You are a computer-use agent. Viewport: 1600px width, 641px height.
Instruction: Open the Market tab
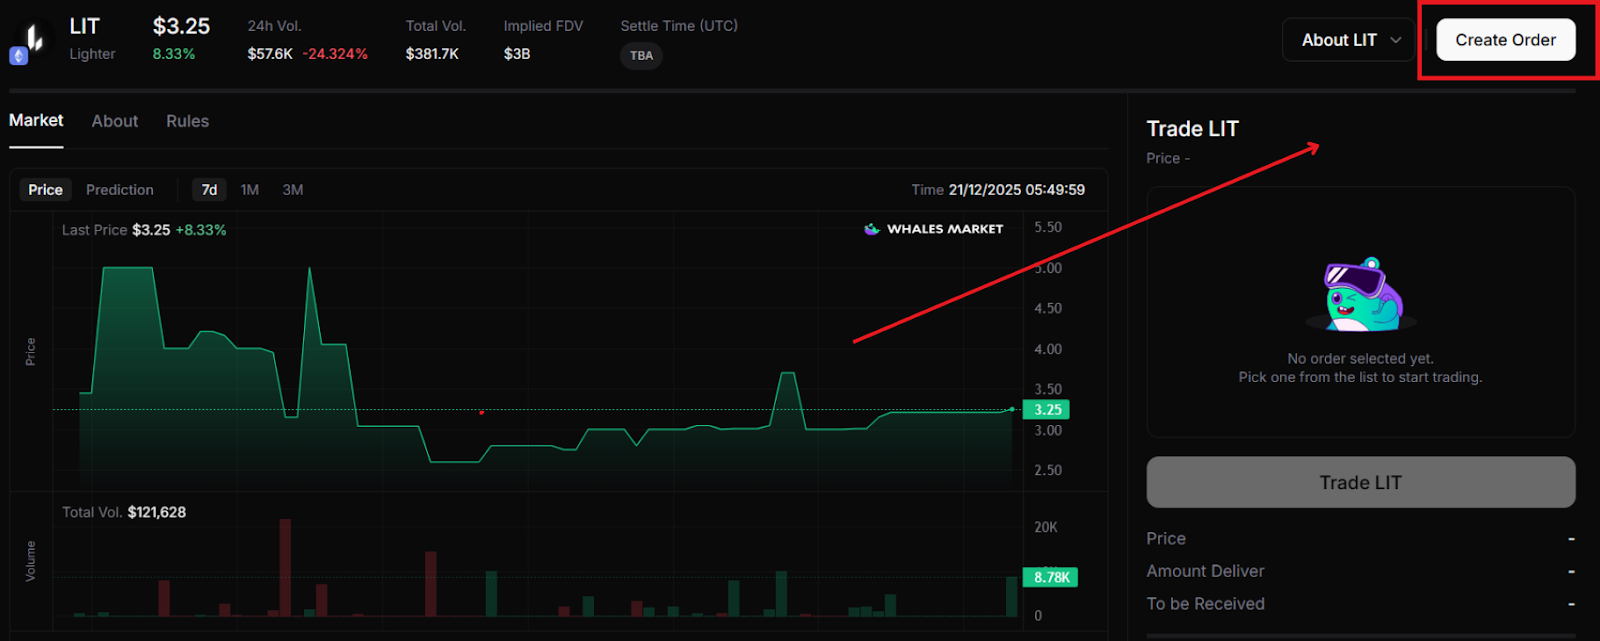point(36,121)
